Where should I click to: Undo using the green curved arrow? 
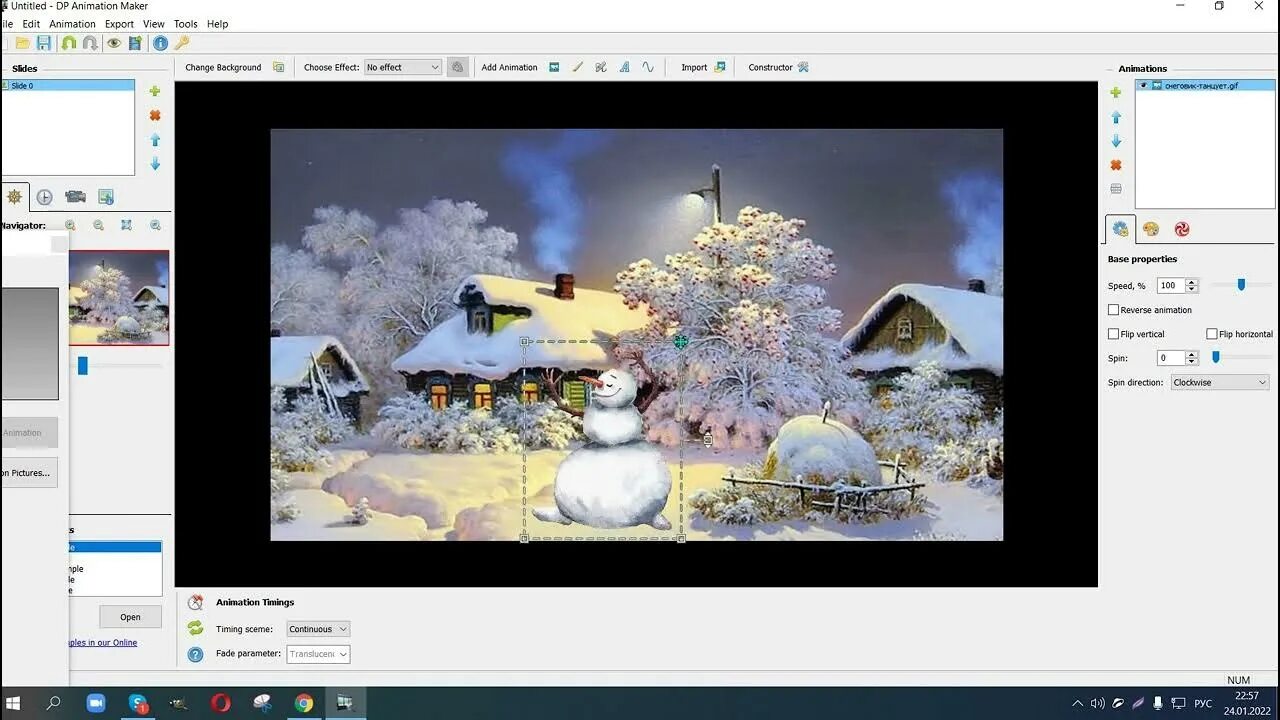(x=68, y=43)
